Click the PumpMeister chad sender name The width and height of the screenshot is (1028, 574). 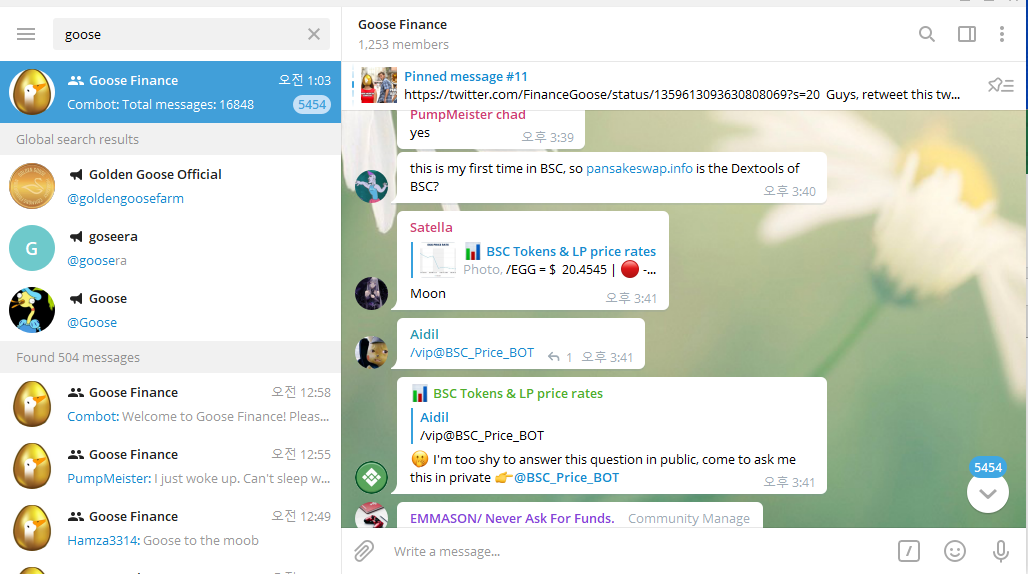(x=467, y=115)
